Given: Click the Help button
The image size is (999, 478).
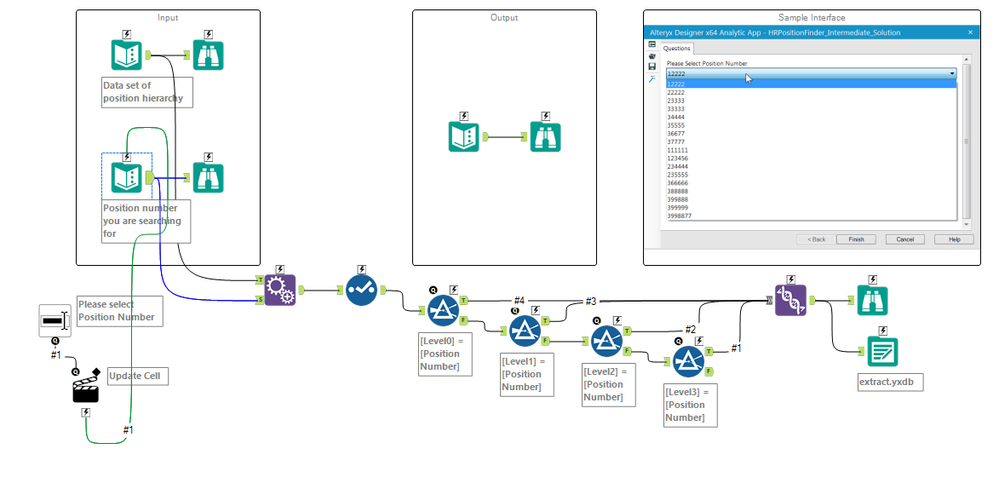Looking at the screenshot, I should tap(954, 240).
